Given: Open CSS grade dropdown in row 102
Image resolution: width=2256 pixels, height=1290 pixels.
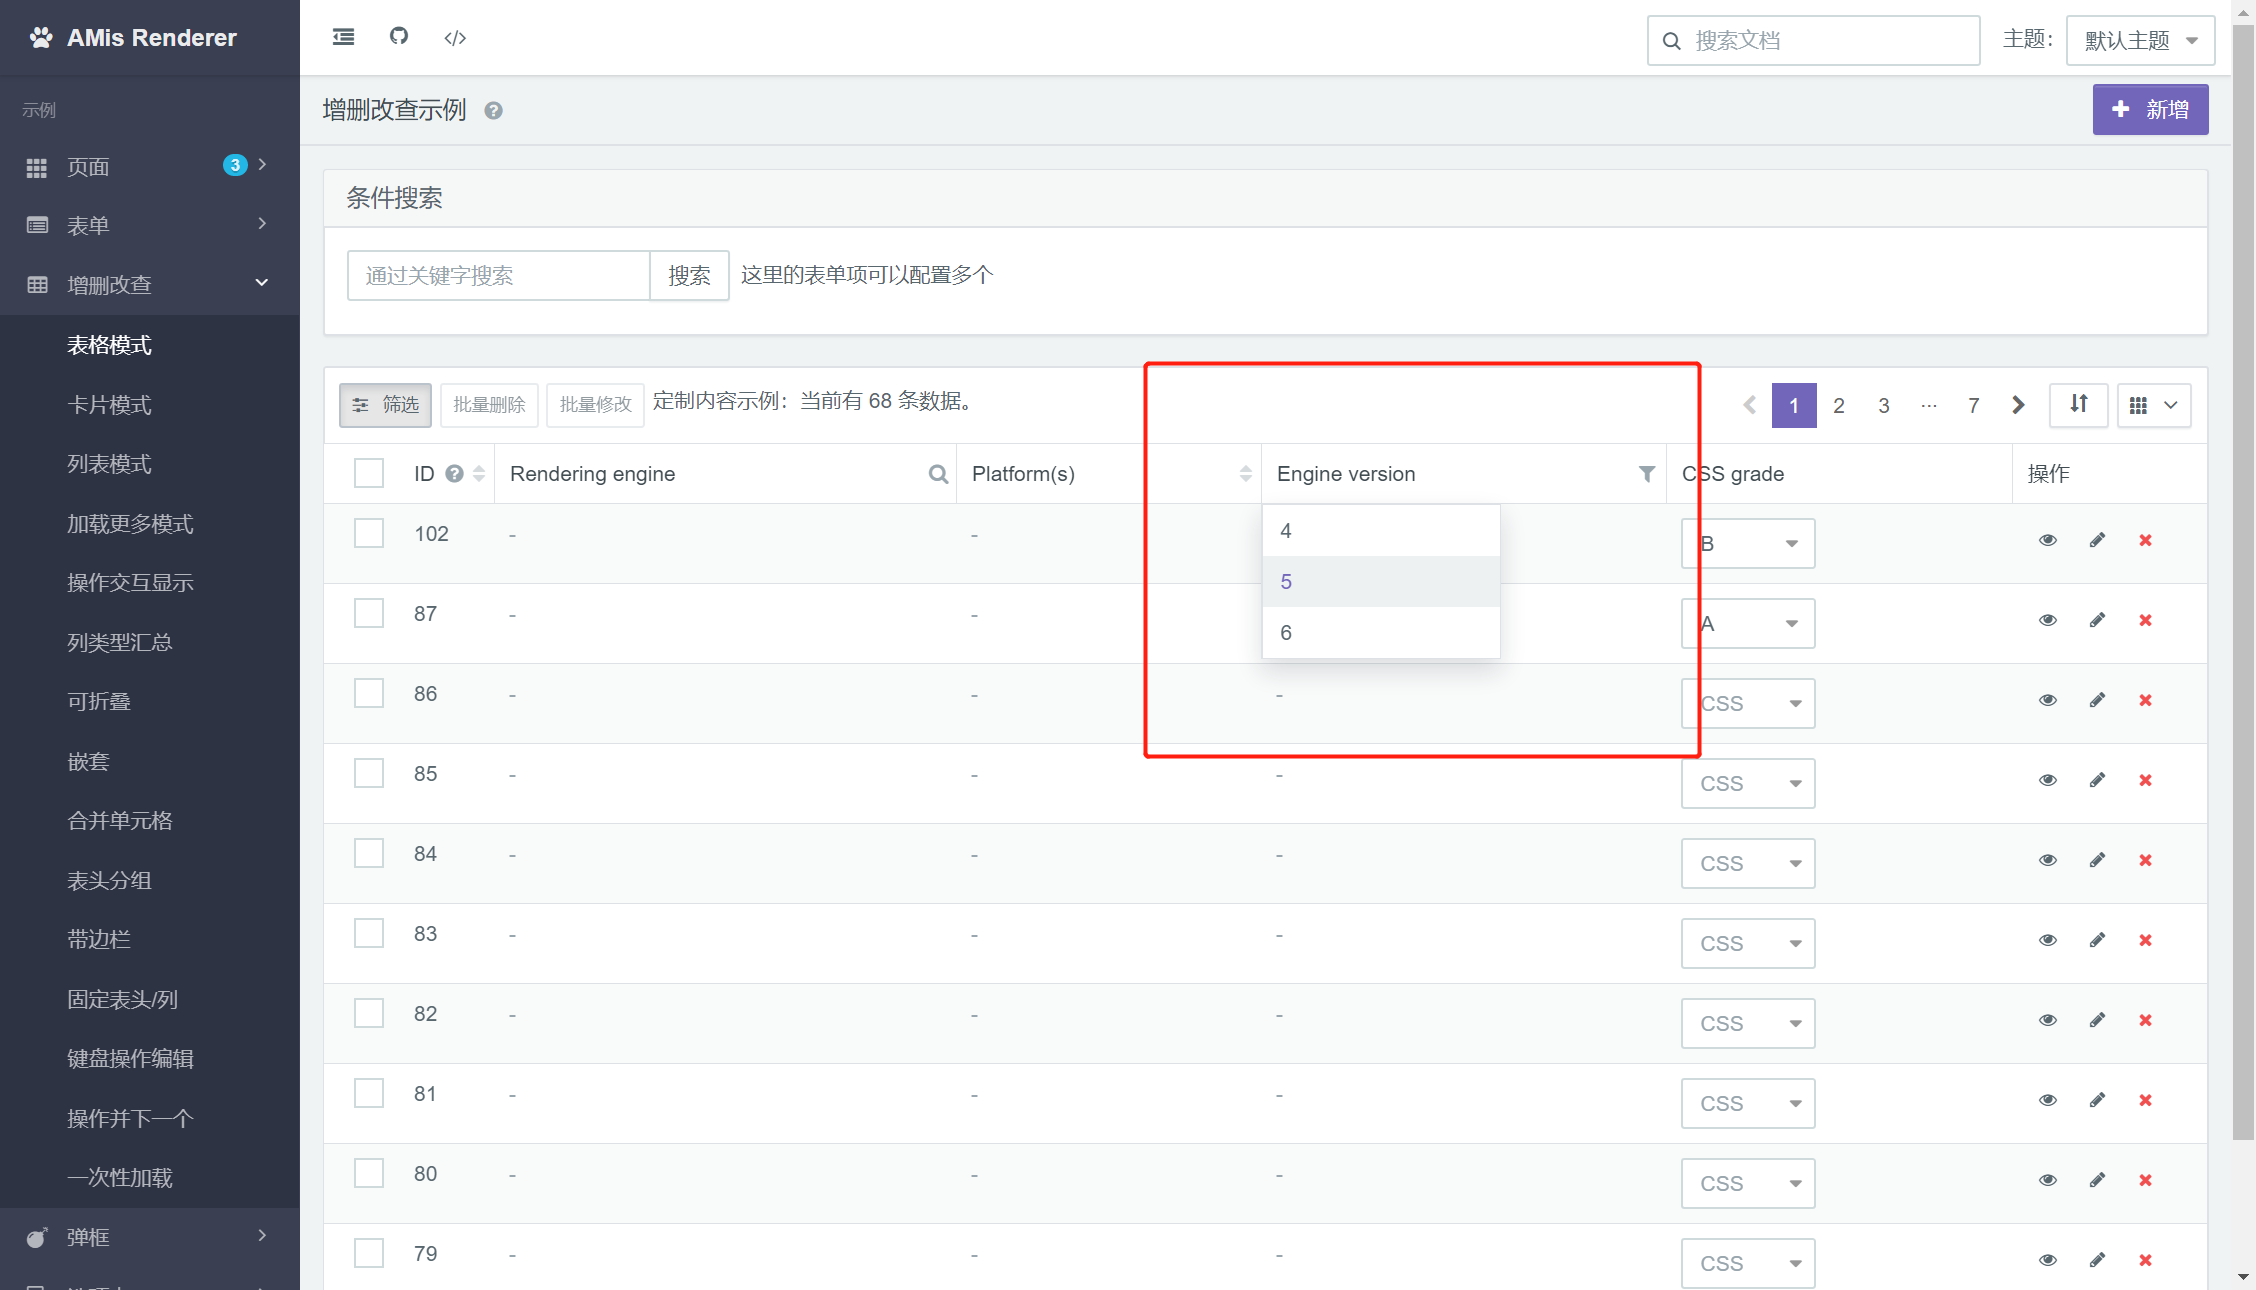Looking at the screenshot, I should [1748, 543].
